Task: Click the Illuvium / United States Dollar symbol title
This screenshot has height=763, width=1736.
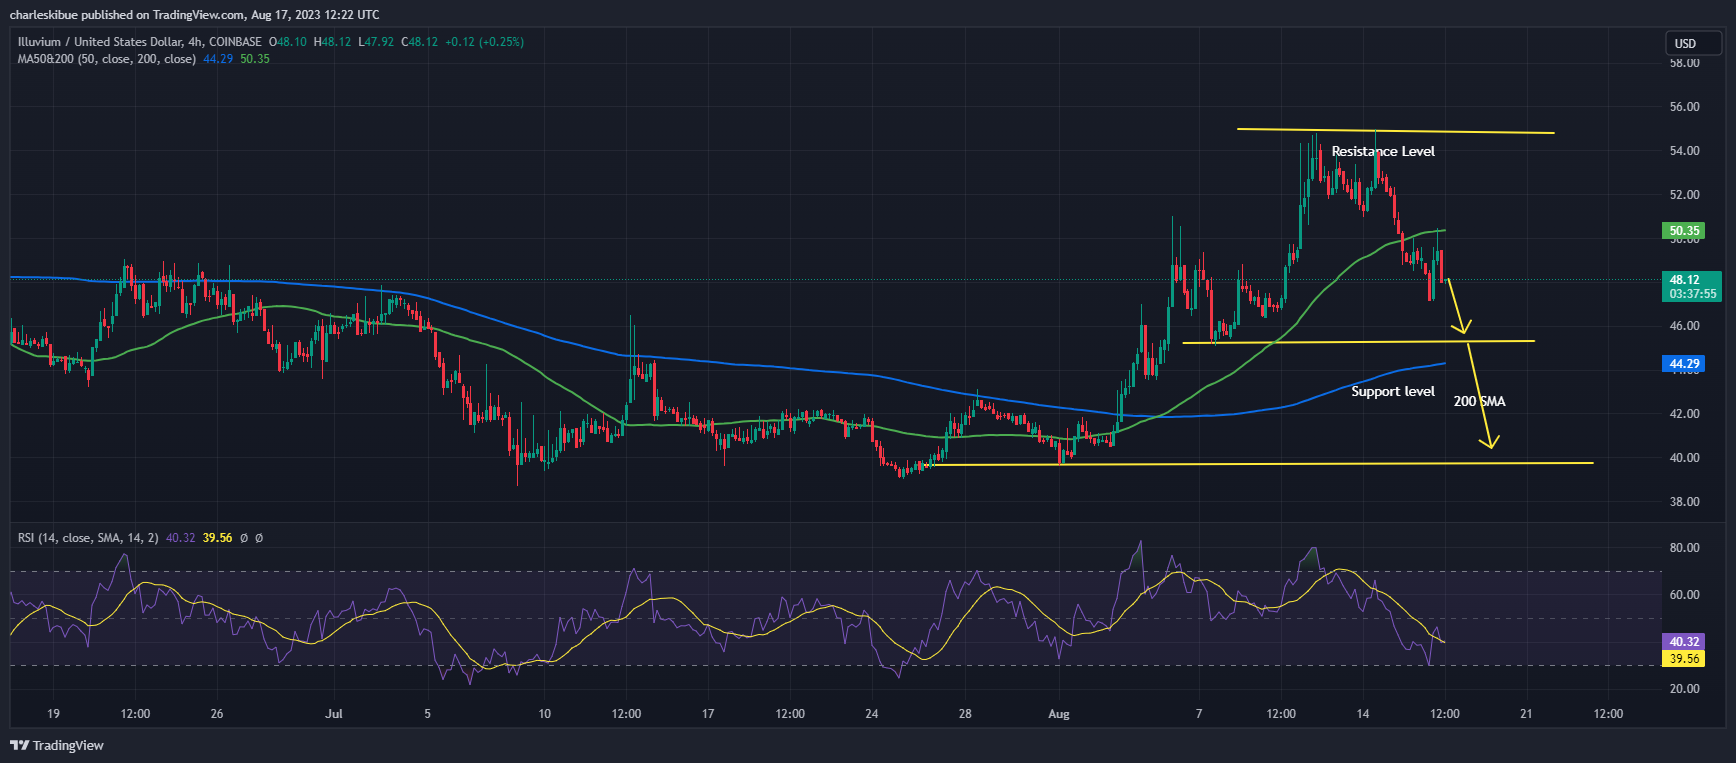Action: click(139, 42)
